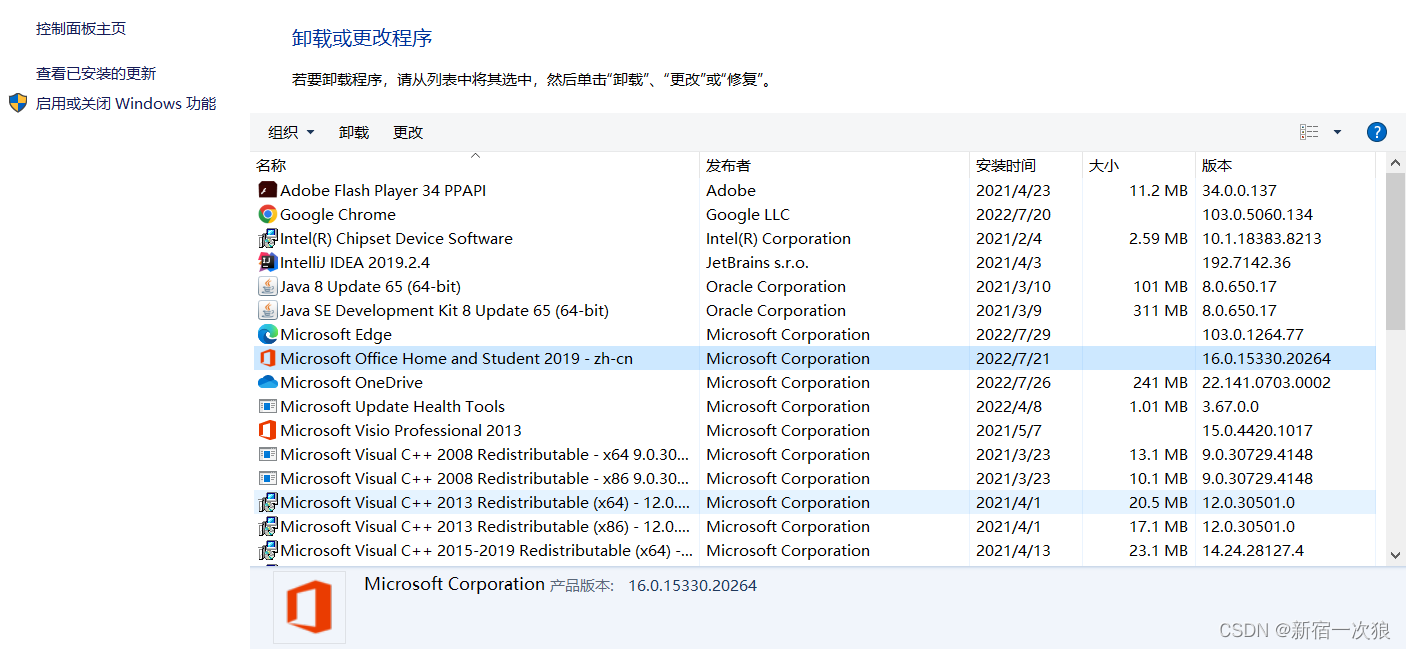The width and height of the screenshot is (1406, 649).
Task: Click the shield icon beside Windows 功能
Action: (x=18, y=103)
